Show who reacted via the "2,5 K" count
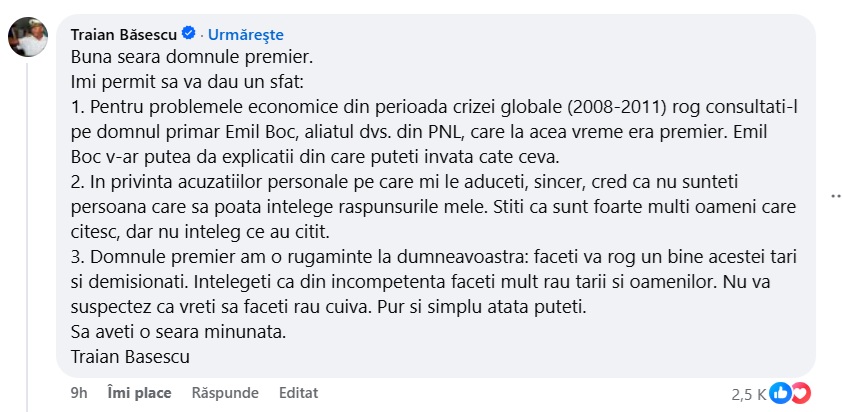The image size is (842, 412). [x=748, y=394]
